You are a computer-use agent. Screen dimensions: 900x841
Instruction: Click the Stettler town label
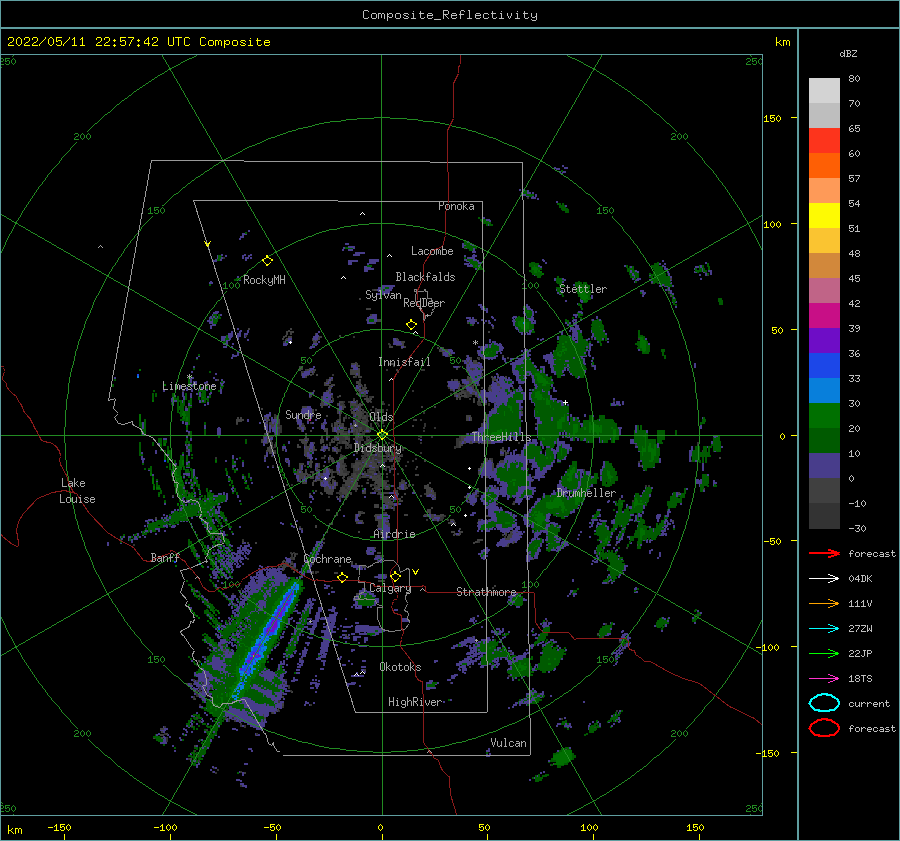[583, 289]
